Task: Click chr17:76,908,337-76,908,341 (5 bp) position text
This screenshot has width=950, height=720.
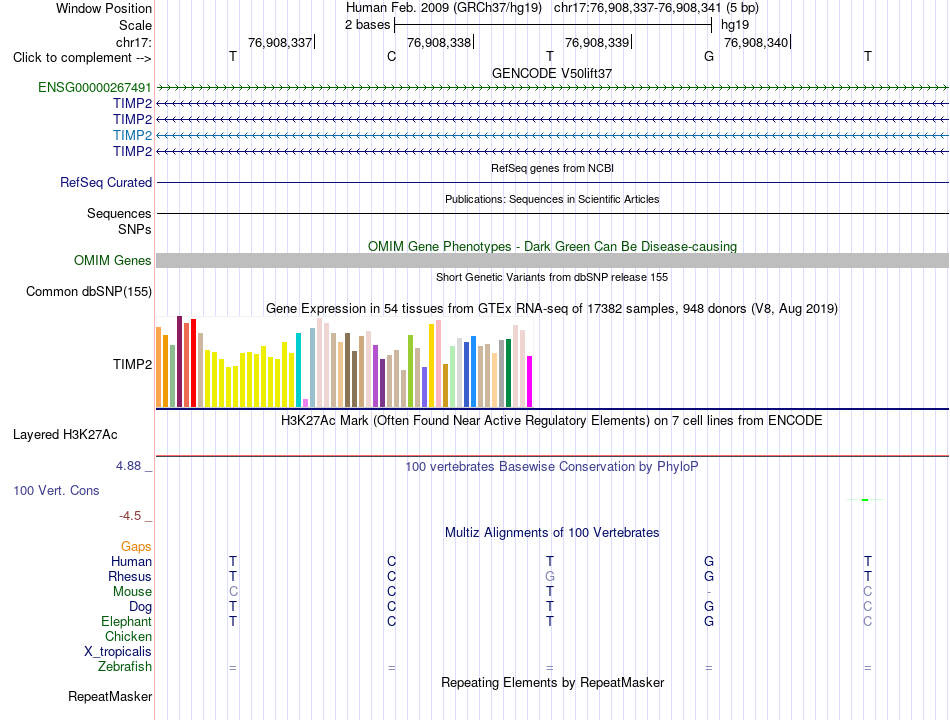Action: (x=656, y=8)
